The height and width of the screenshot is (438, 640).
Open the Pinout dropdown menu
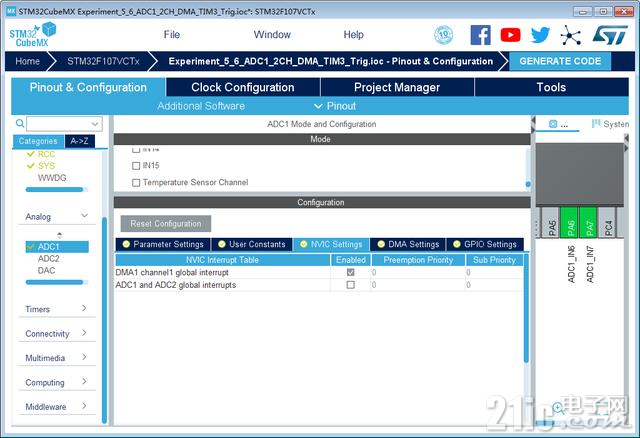coord(335,106)
